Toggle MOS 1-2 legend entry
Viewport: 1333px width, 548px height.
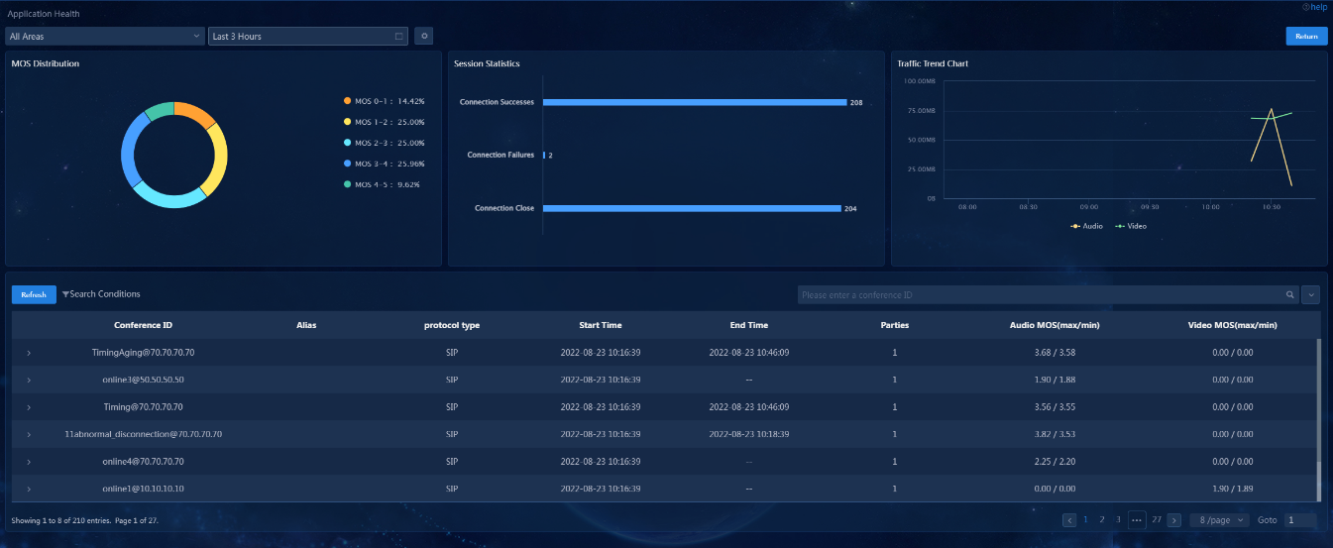pos(384,122)
